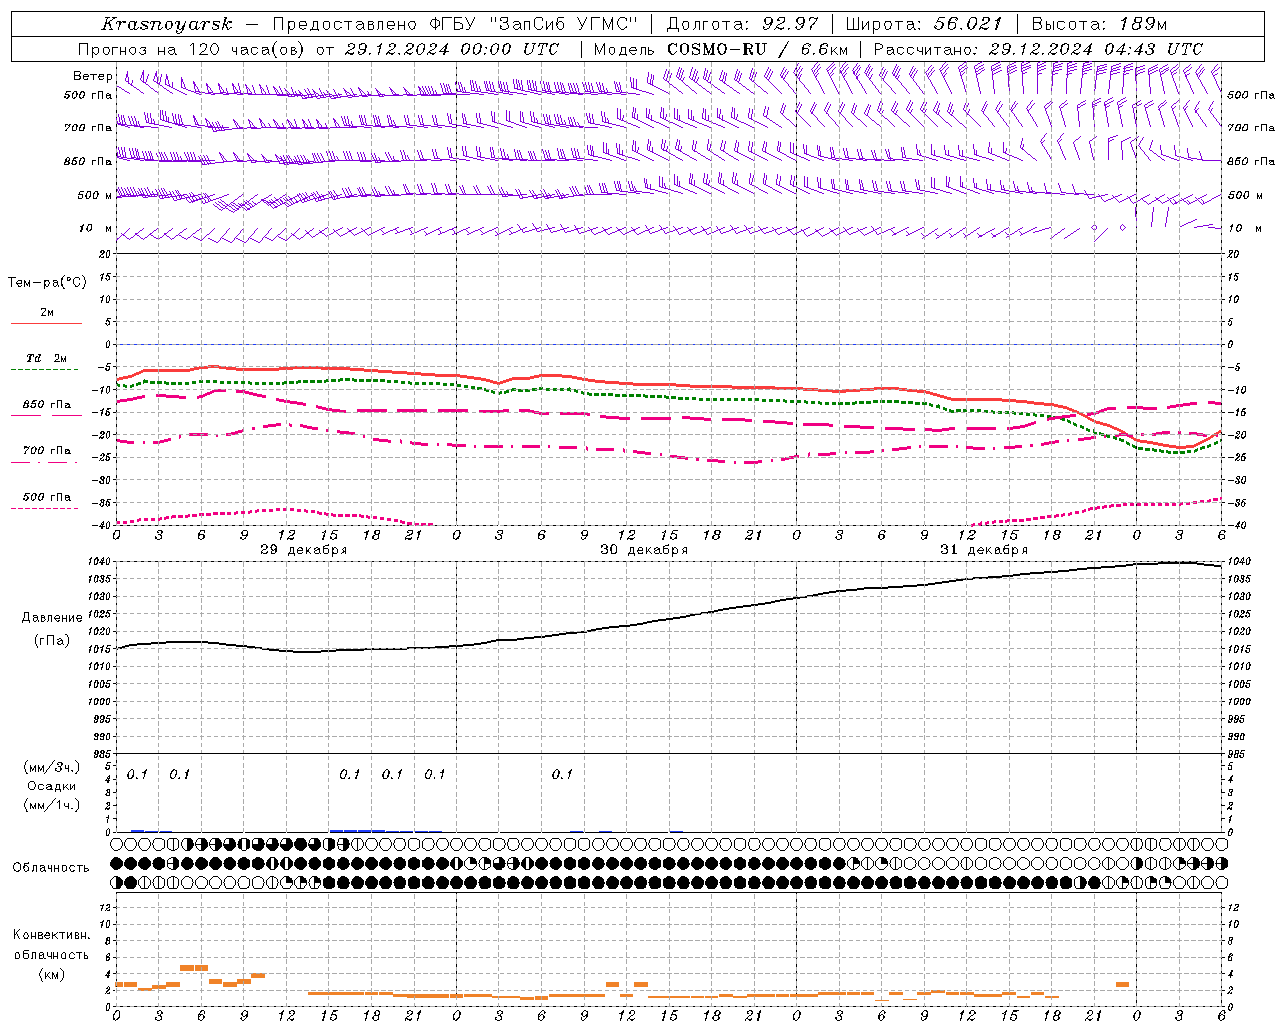This screenshot has height=1024, width=1280.
Task: Click the Осадки precipitation axis label
Action: (x=52, y=786)
